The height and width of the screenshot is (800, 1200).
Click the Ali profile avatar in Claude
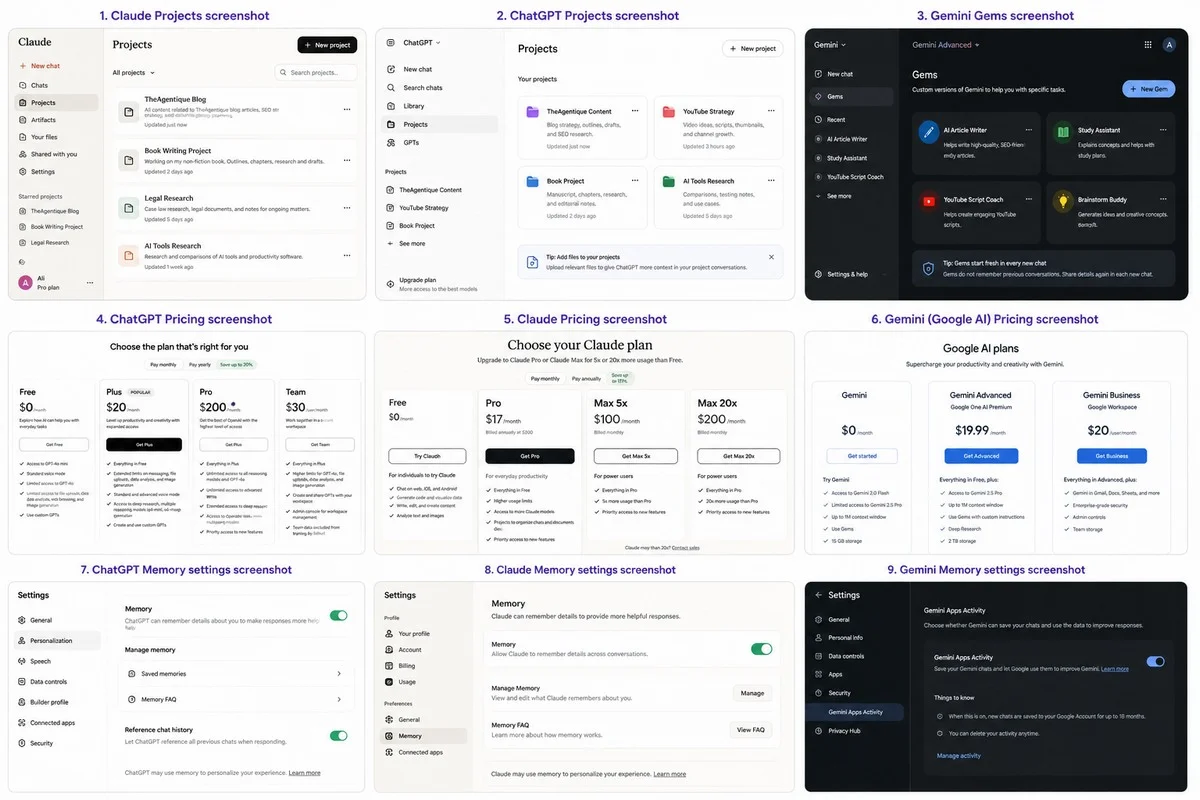coord(25,283)
